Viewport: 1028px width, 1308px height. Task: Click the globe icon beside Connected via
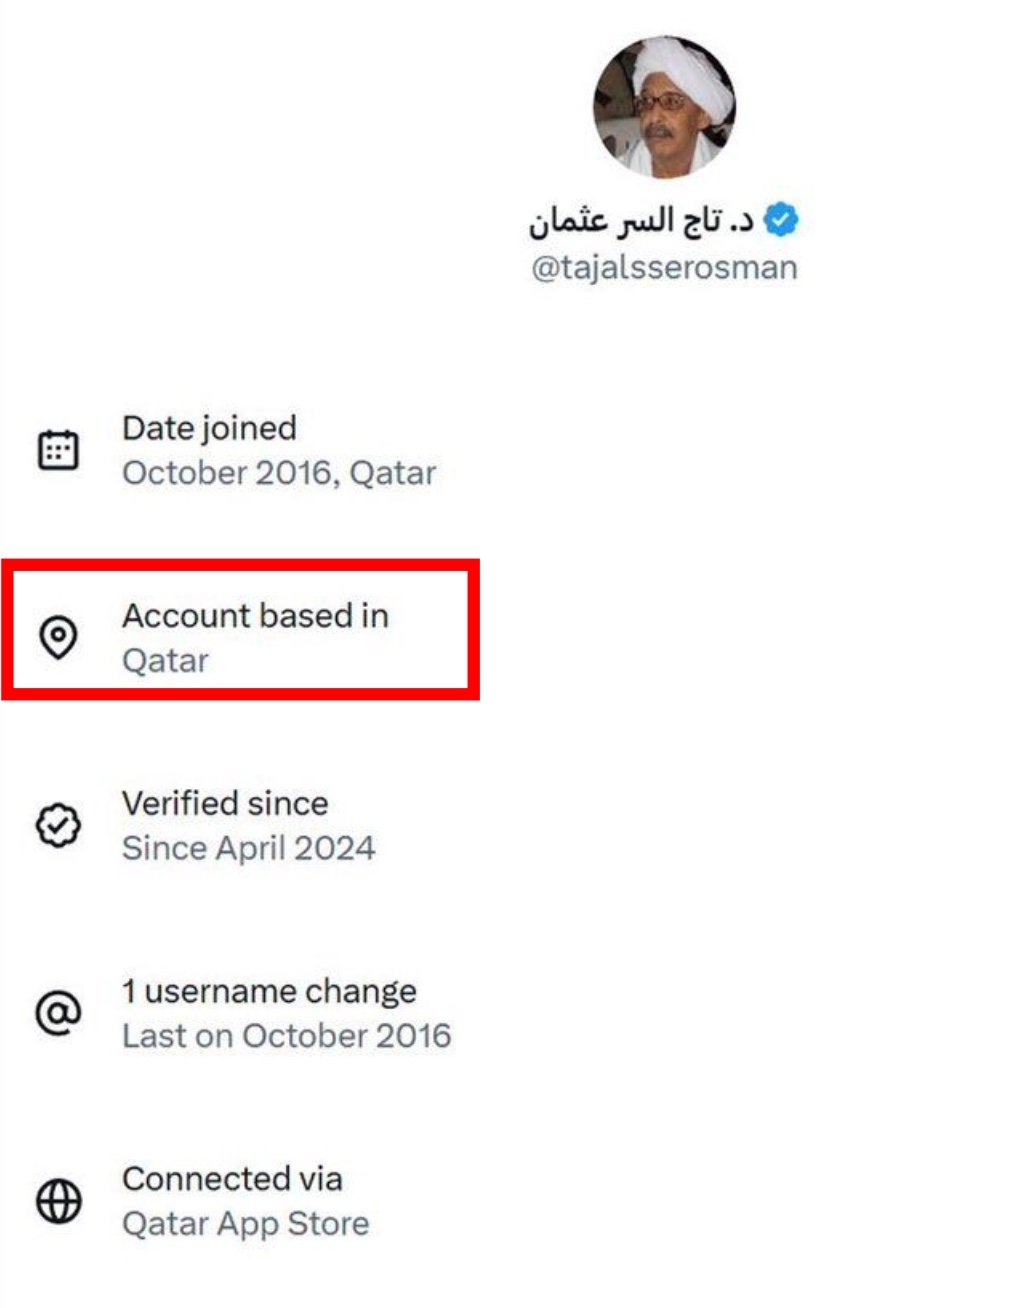(58, 1201)
